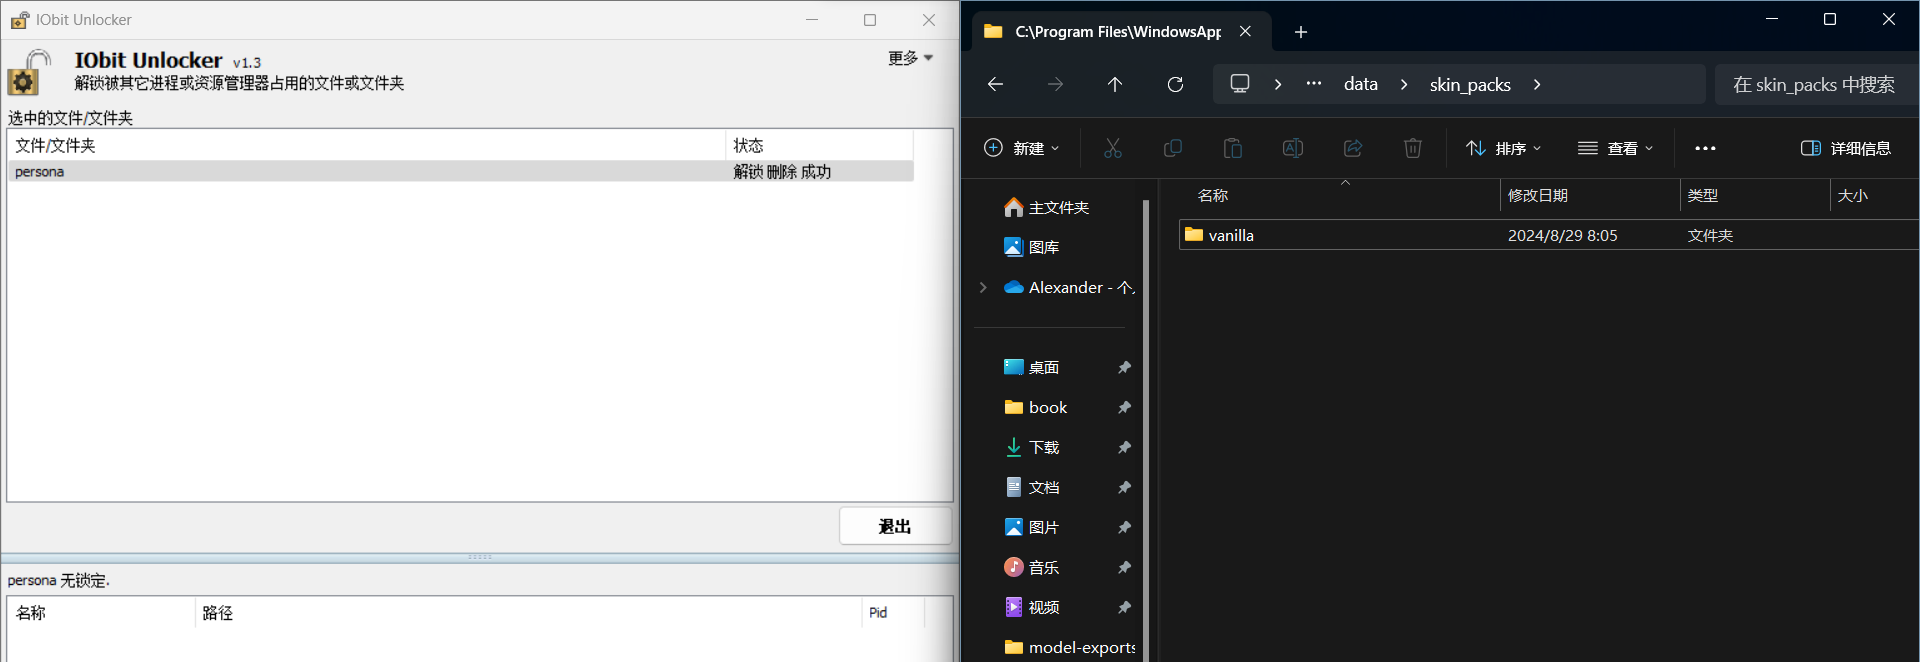Click the Share icon in Explorer toolbar
1920x662 pixels.
point(1353,148)
